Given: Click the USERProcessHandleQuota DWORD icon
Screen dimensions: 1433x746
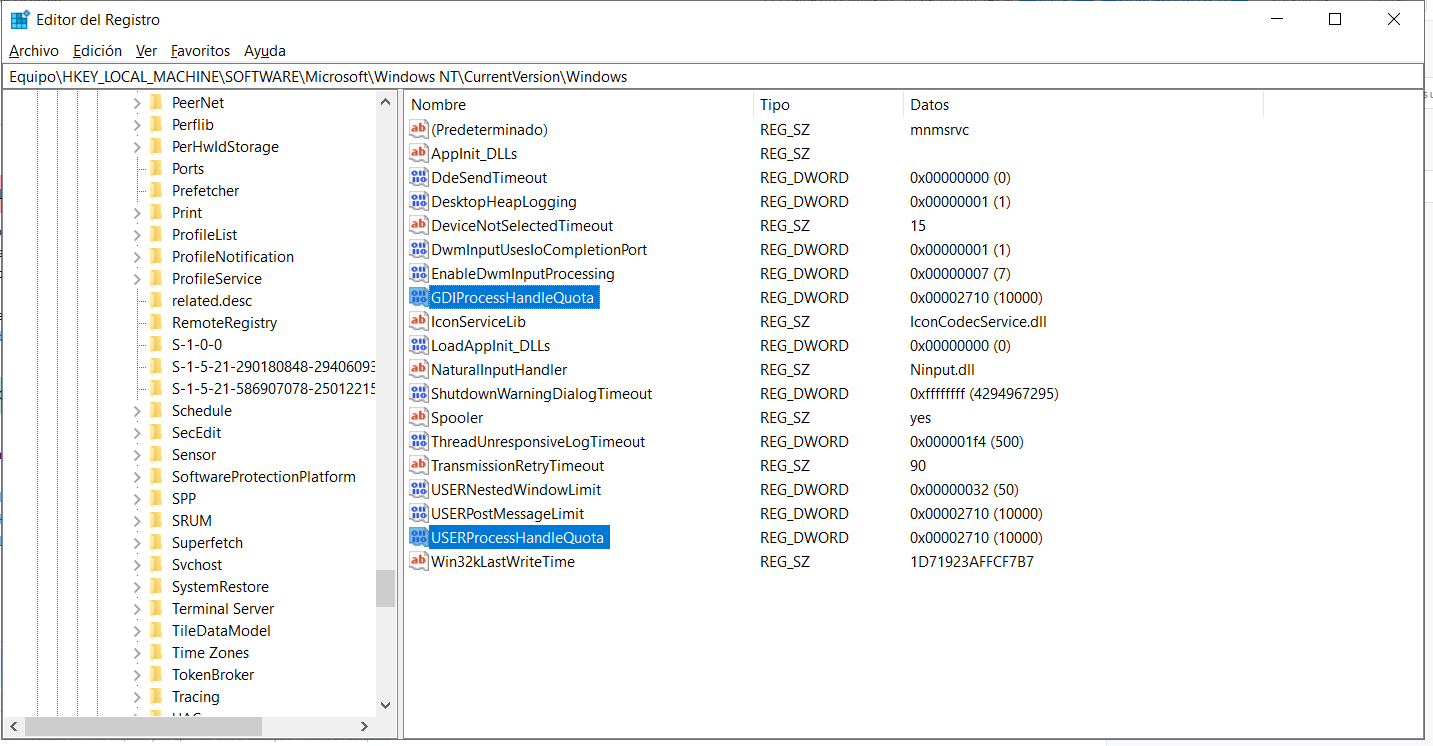Looking at the screenshot, I should pos(419,537).
